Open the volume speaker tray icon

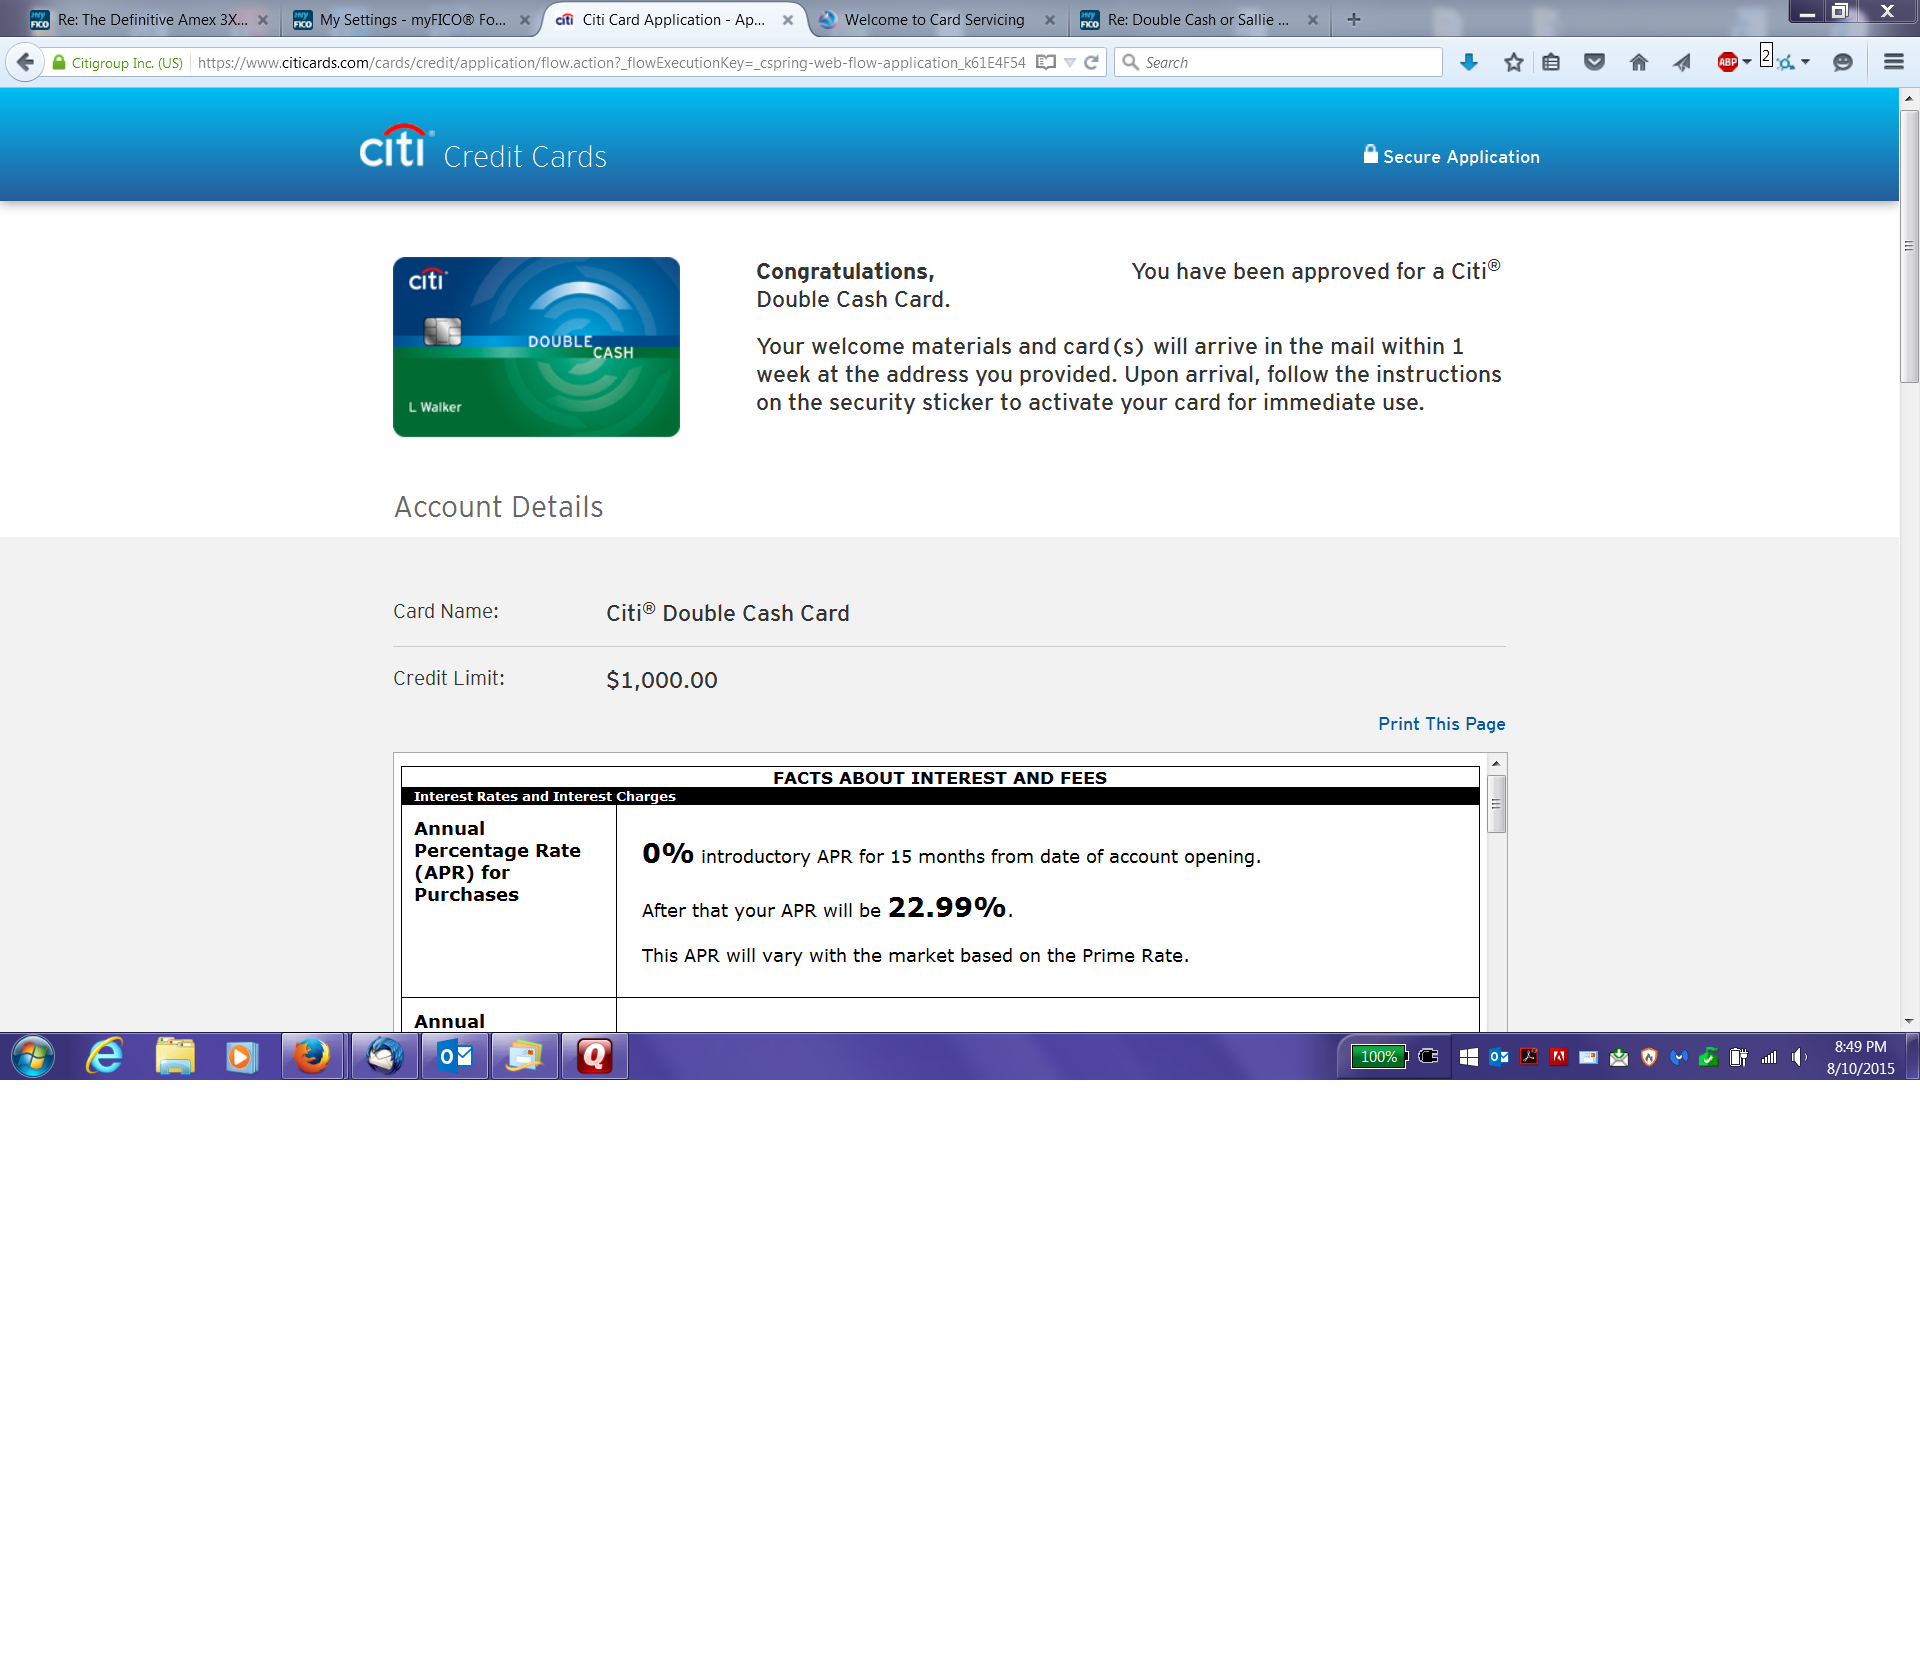point(1799,1057)
